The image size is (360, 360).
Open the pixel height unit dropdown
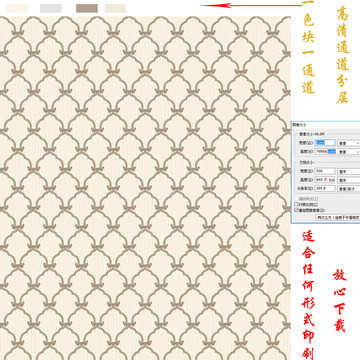click(349, 151)
